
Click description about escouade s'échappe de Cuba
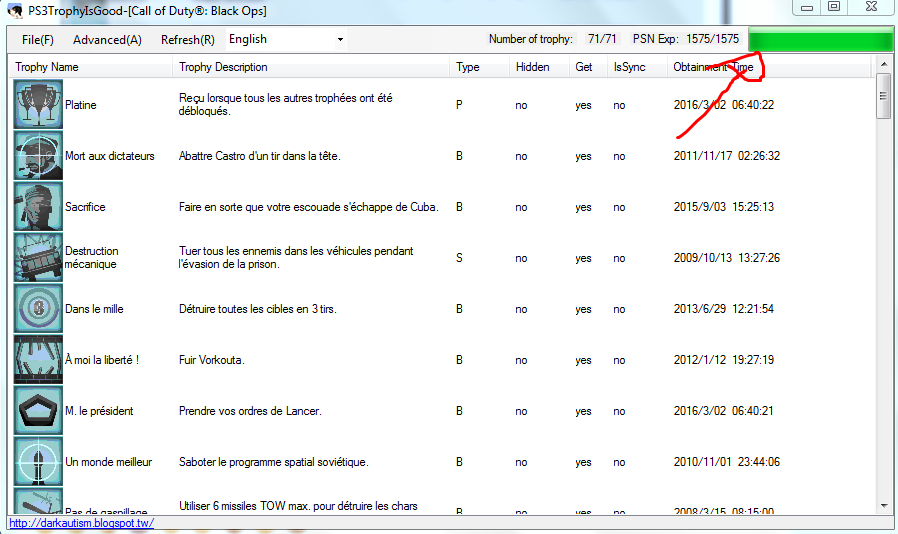[x=309, y=207]
